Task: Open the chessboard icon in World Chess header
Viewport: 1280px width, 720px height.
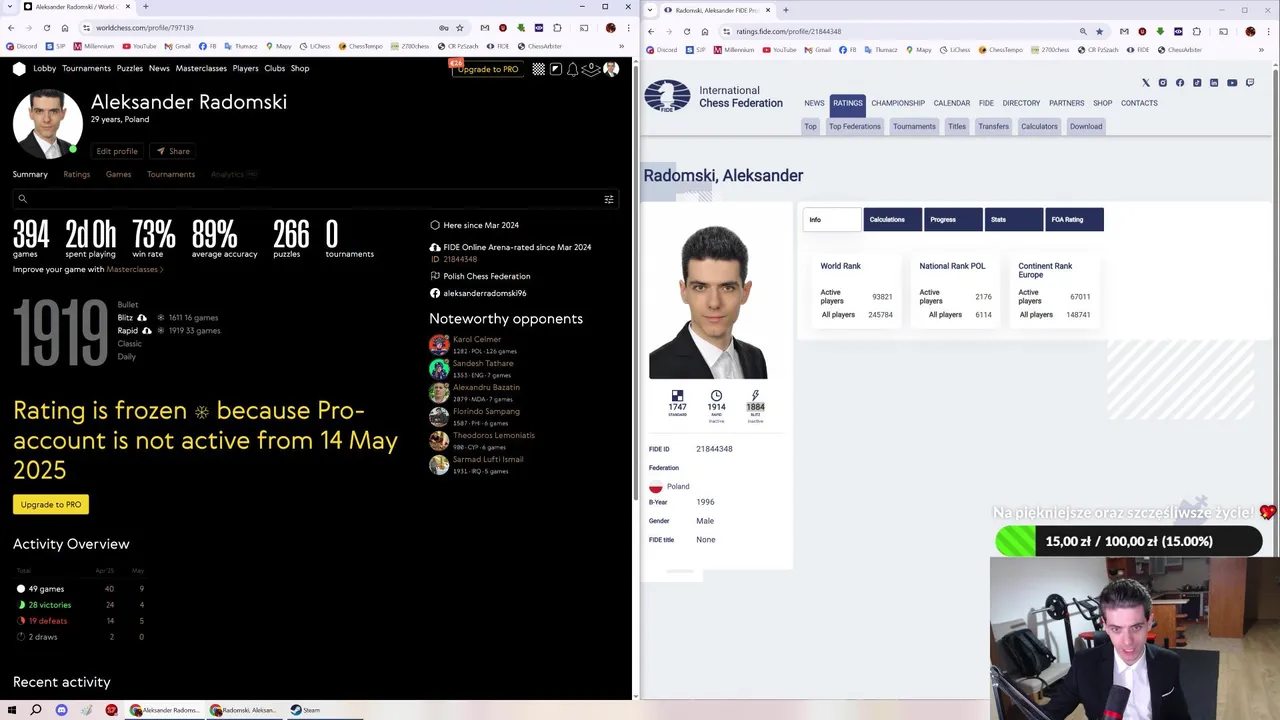Action: pos(539,69)
